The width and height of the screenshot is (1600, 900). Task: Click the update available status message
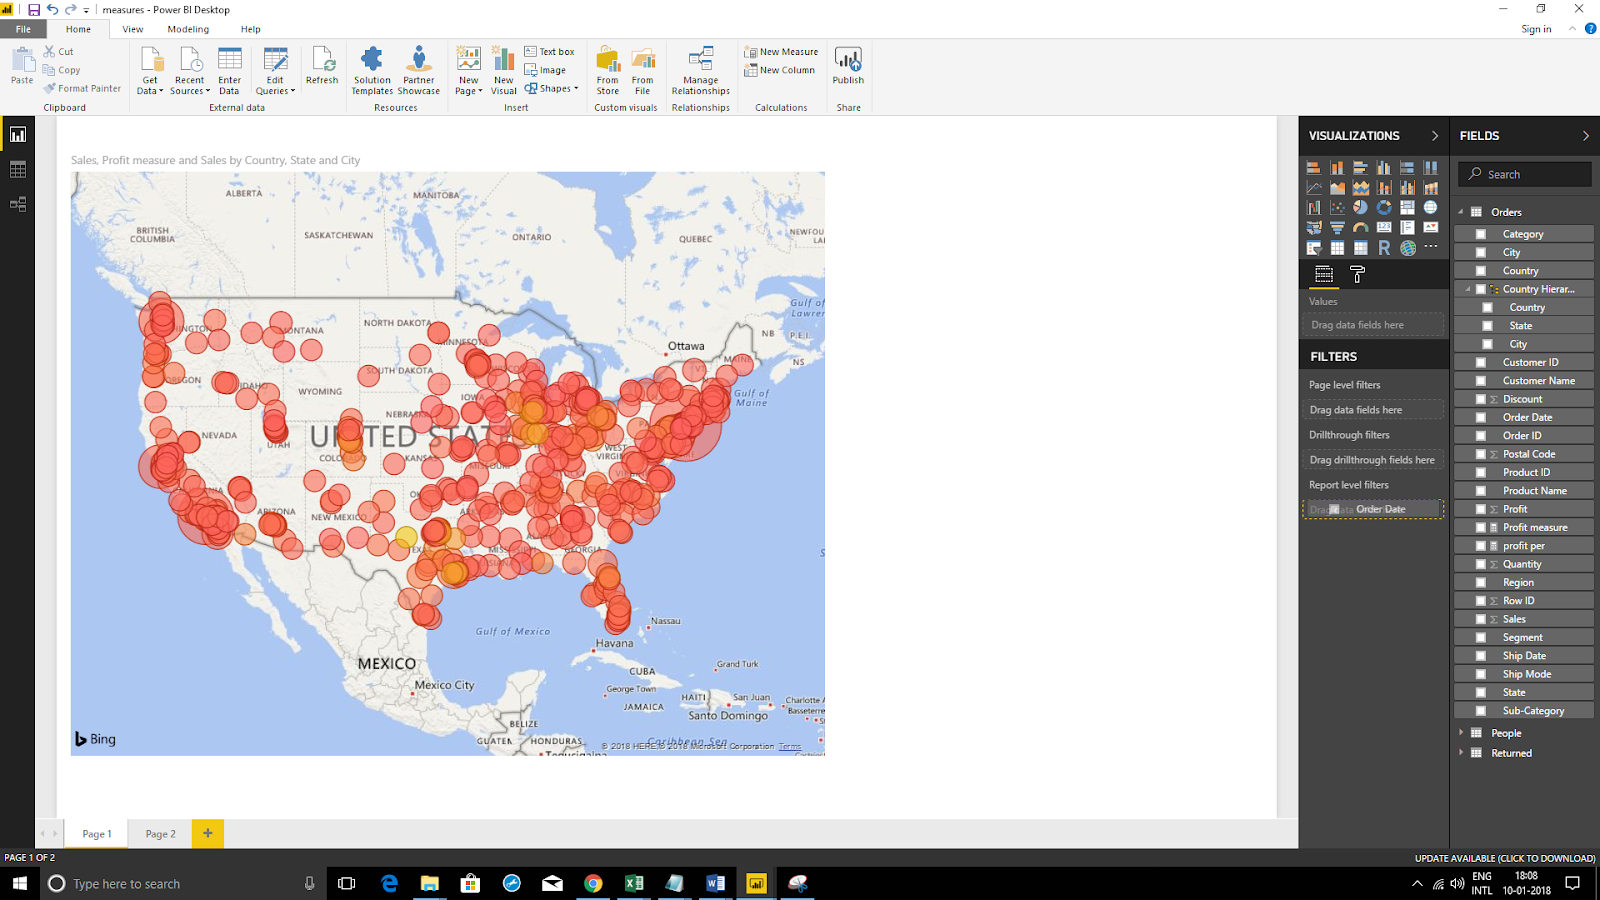(x=1505, y=858)
